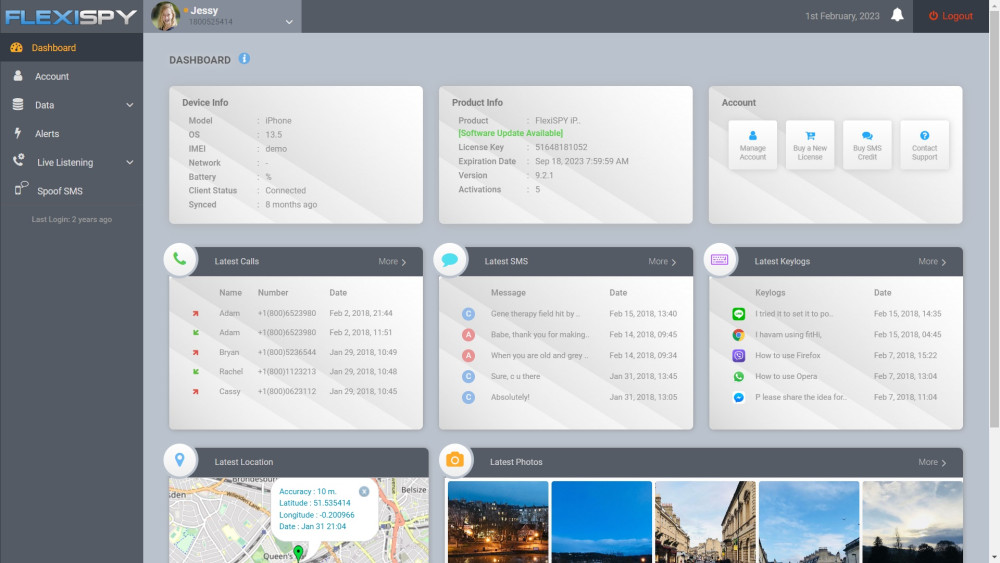Click the Contact Support tile
This screenshot has height=563, width=1000.
click(x=924, y=145)
